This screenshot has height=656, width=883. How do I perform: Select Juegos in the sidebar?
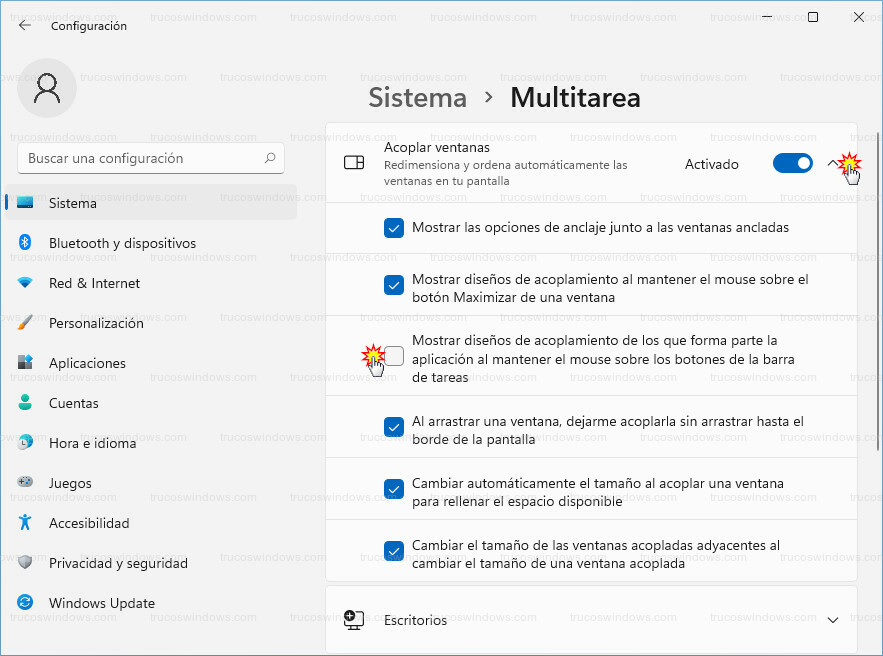(x=70, y=483)
